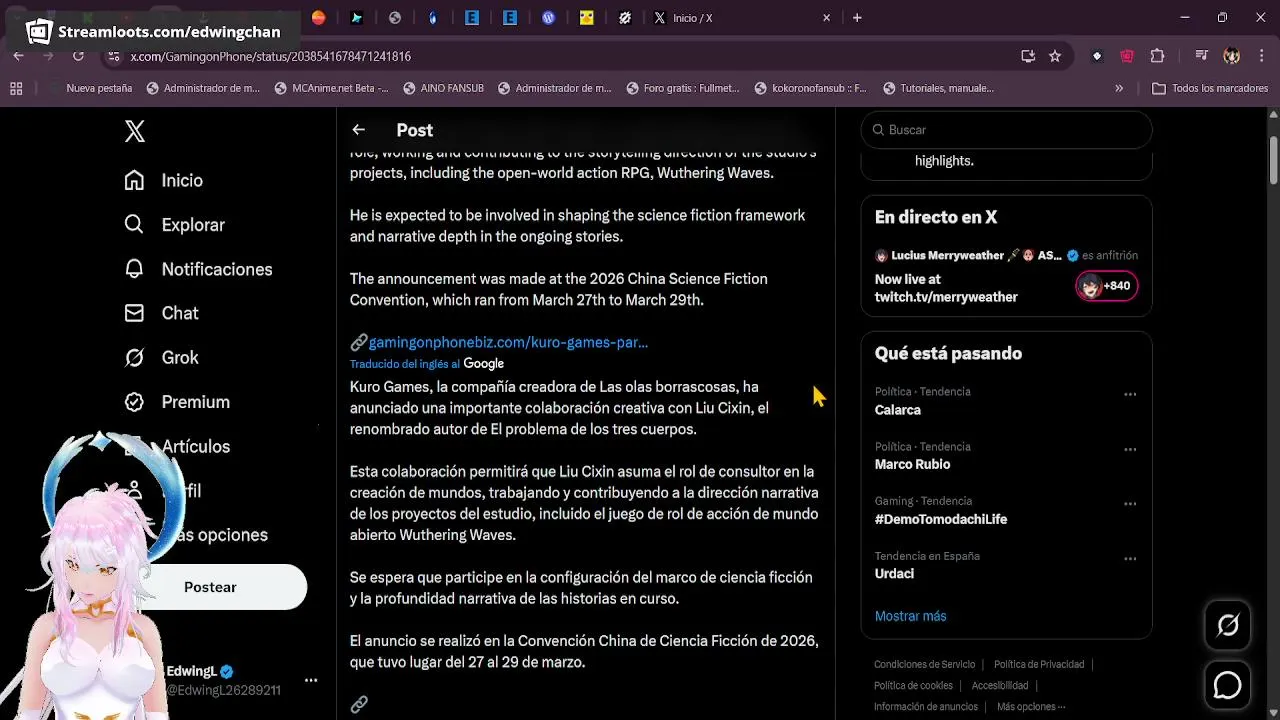This screenshot has width=1280, height=720.
Task: Click the page vertical scrollbar
Action: tap(1273, 160)
